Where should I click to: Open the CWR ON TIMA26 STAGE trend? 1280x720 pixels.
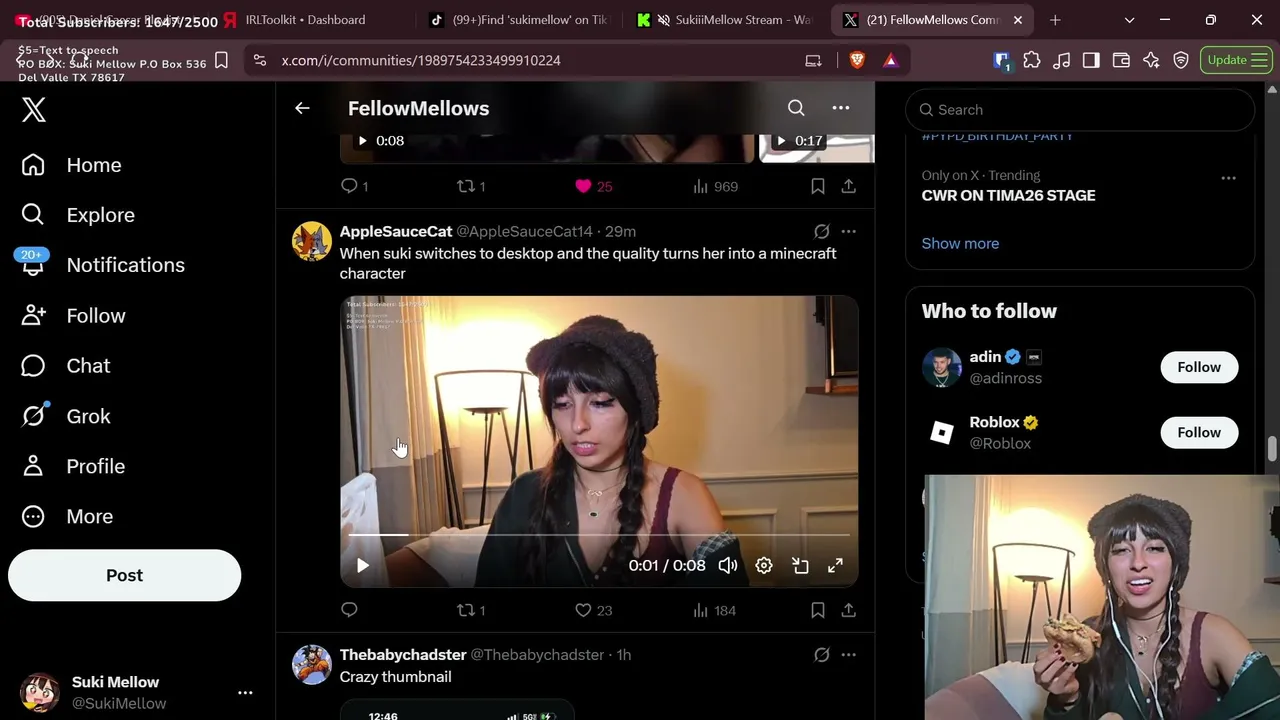coord(1008,195)
